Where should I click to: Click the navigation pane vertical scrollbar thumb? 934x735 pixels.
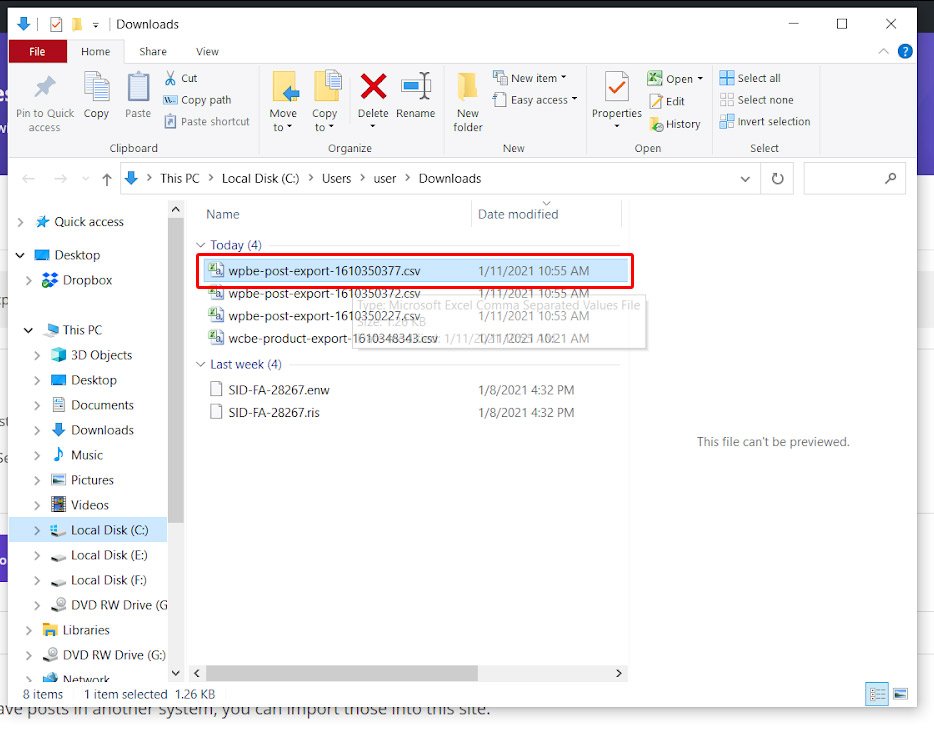point(175,370)
